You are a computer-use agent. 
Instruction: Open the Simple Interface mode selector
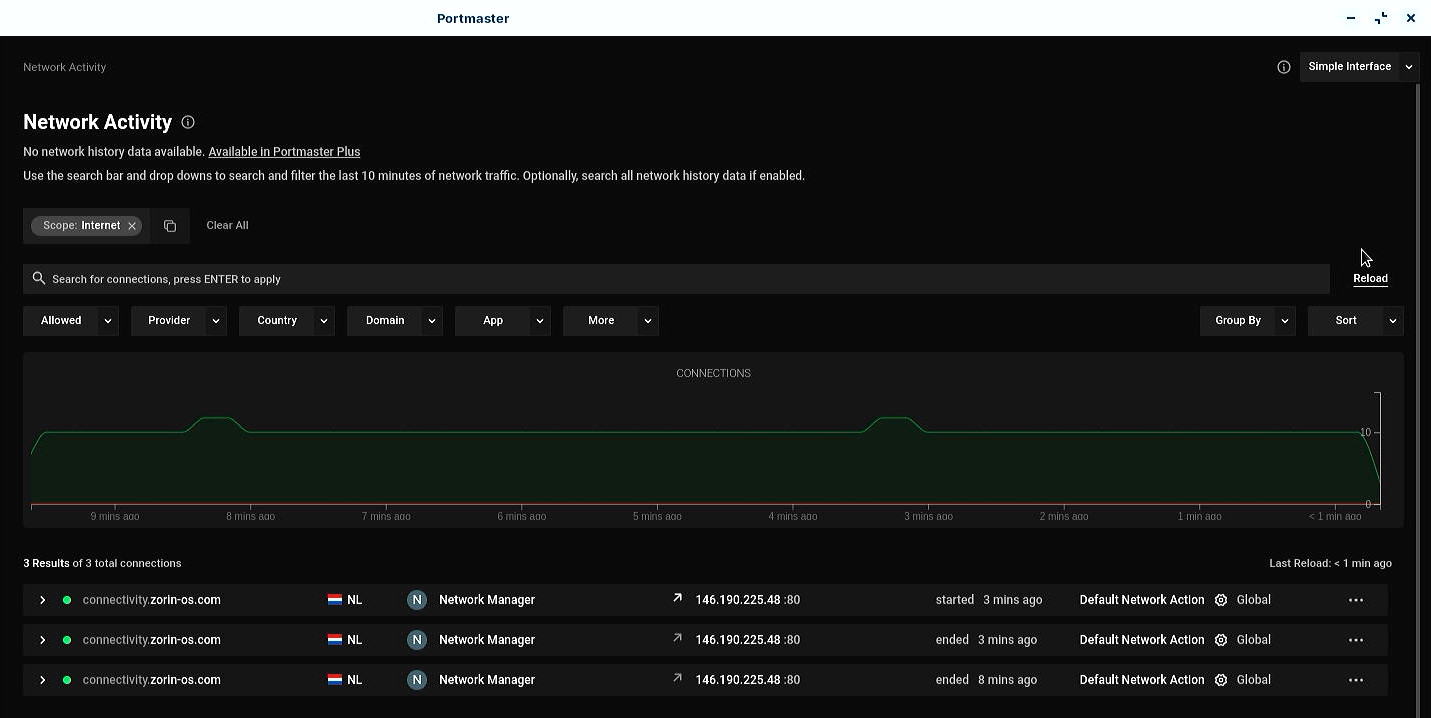(x=1359, y=67)
